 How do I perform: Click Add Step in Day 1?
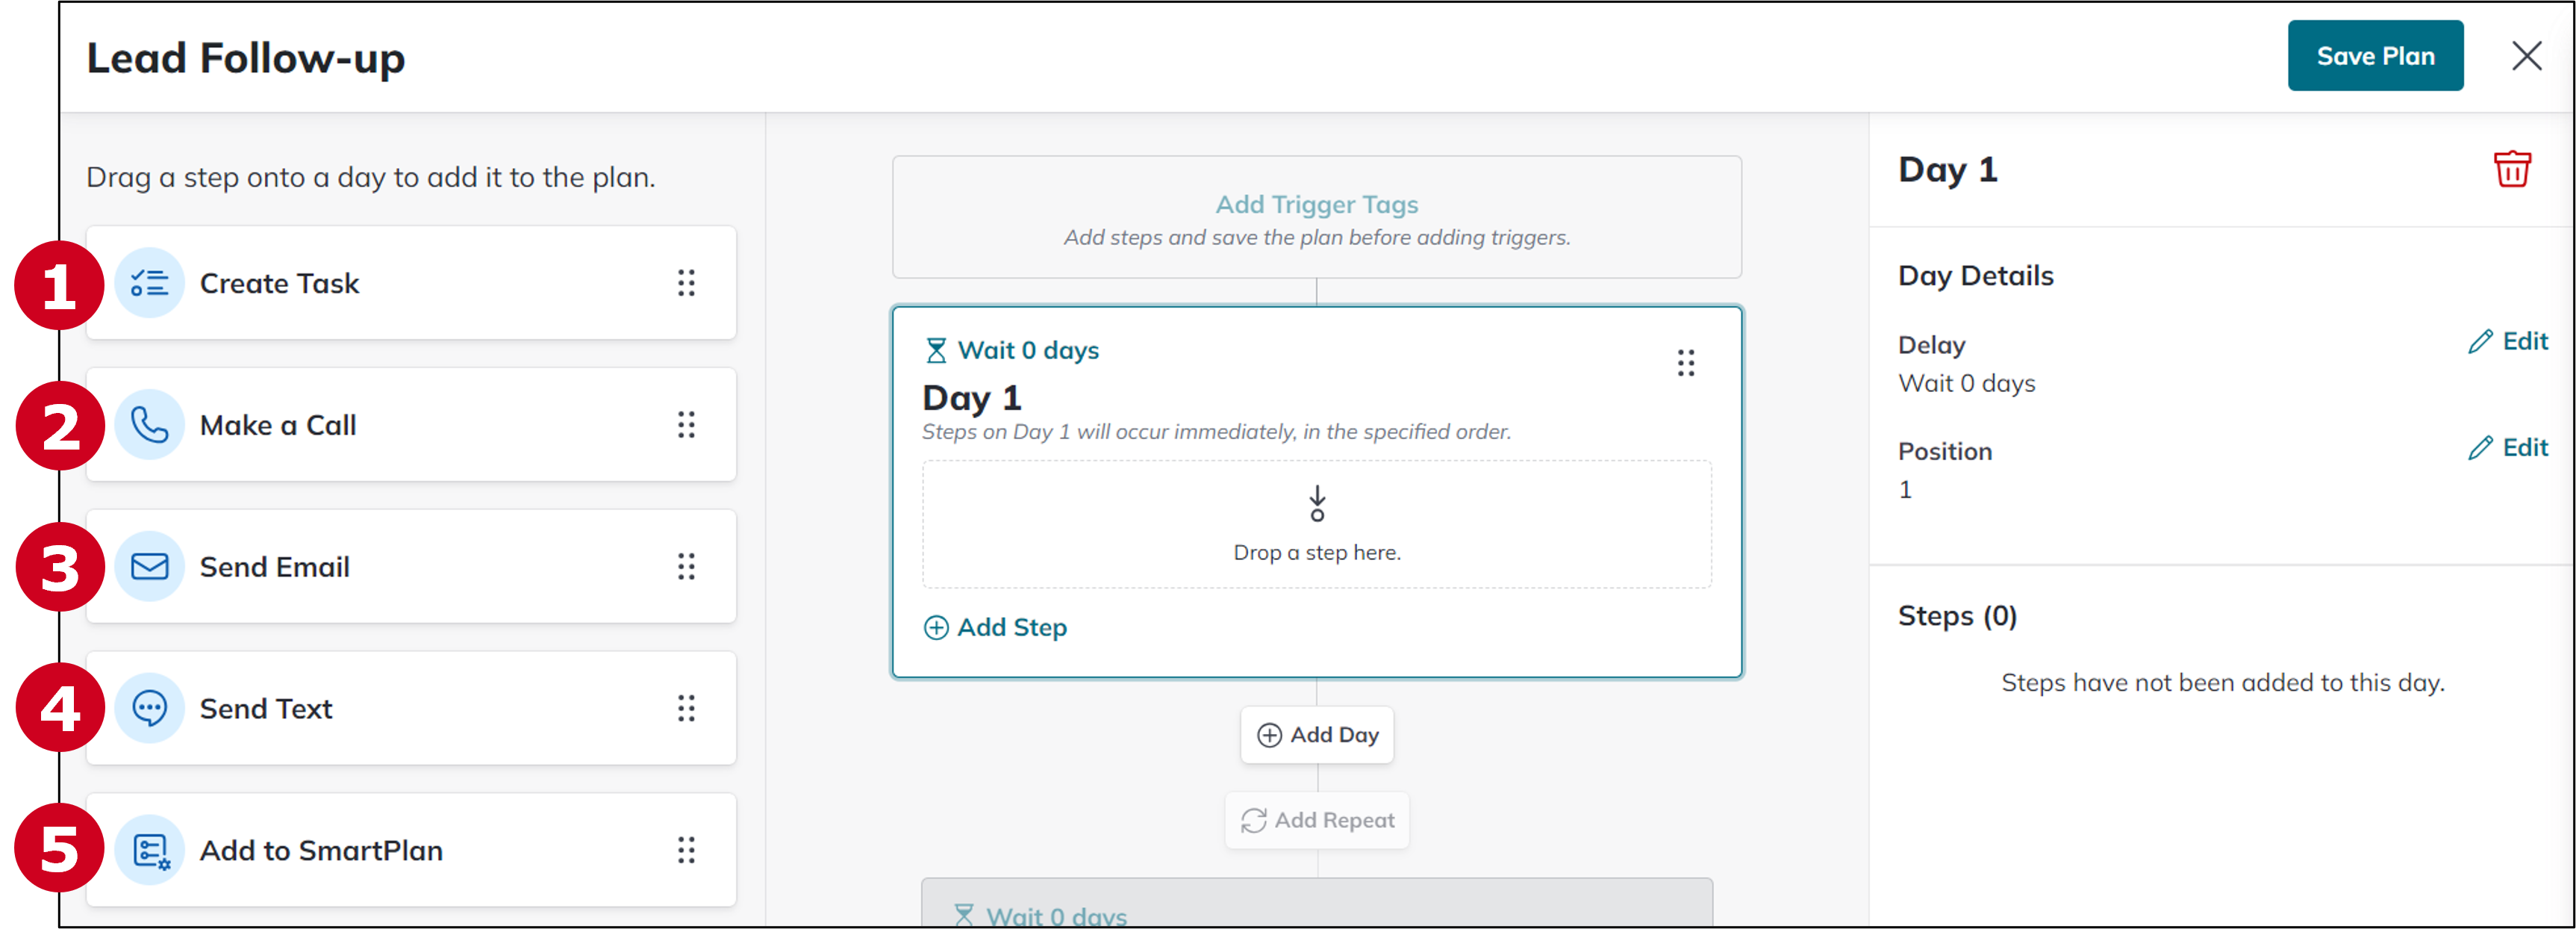click(x=996, y=628)
